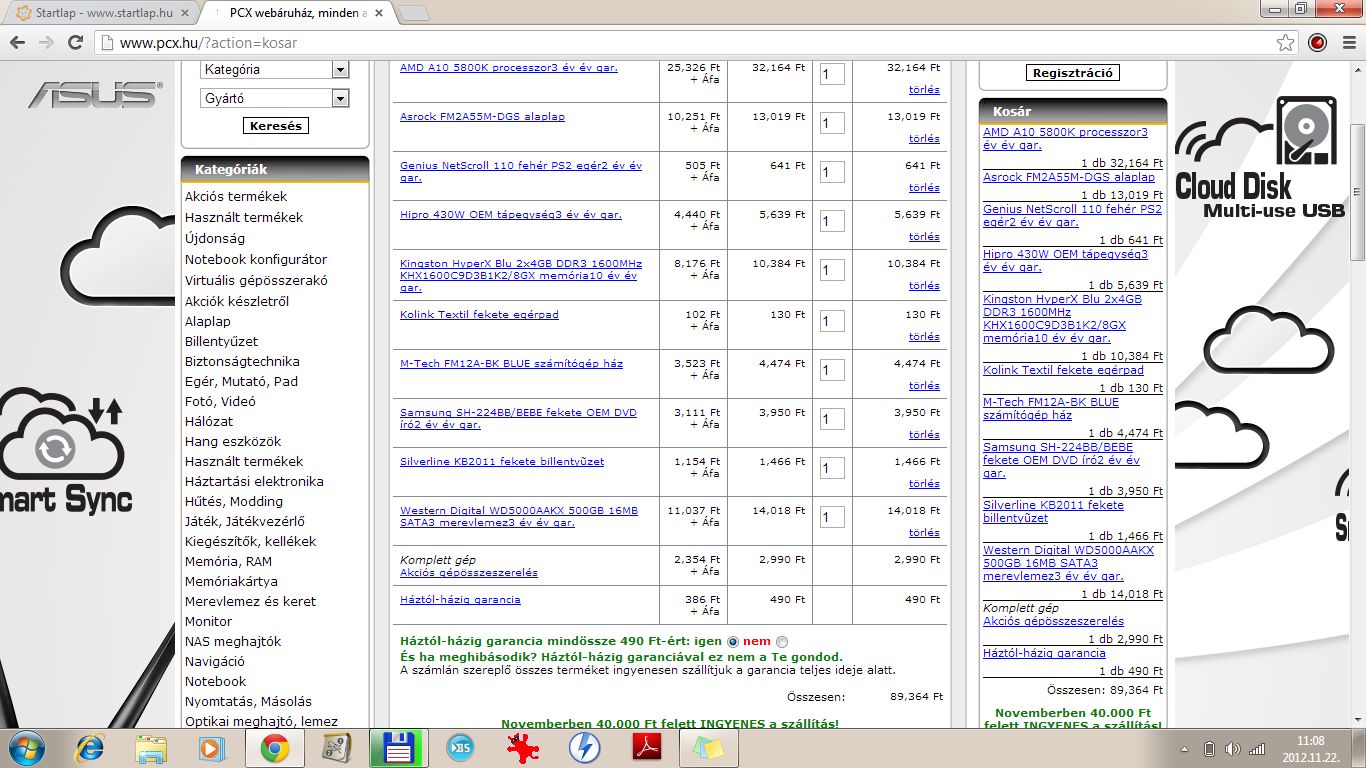Select the PCX webáruház browser tab
This screenshot has width=1366, height=768.
pyautogui.click(x=297, y=14)
